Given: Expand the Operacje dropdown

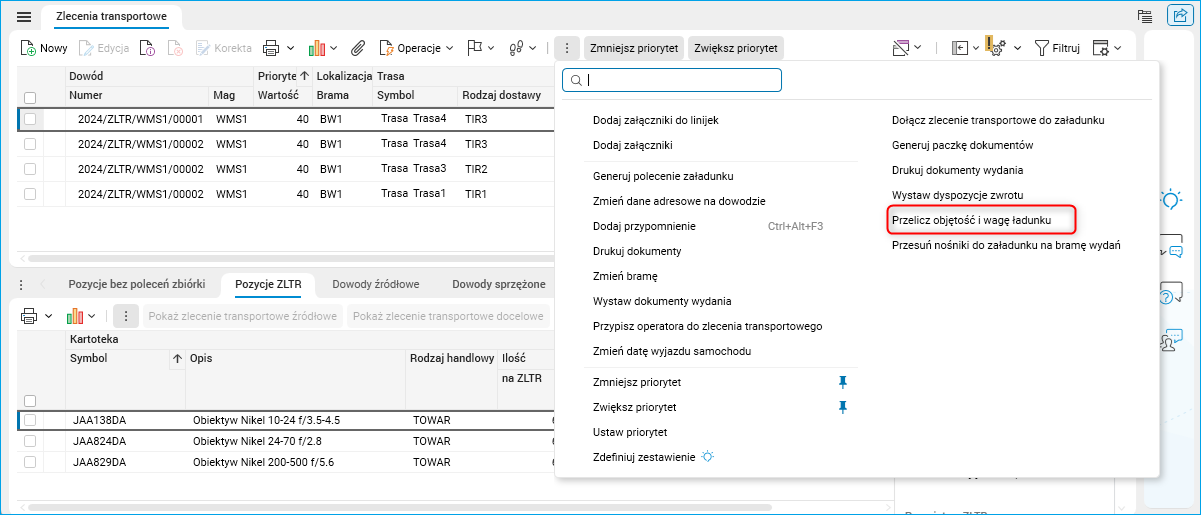Looking at the screenshot, I should pos(449,48).
